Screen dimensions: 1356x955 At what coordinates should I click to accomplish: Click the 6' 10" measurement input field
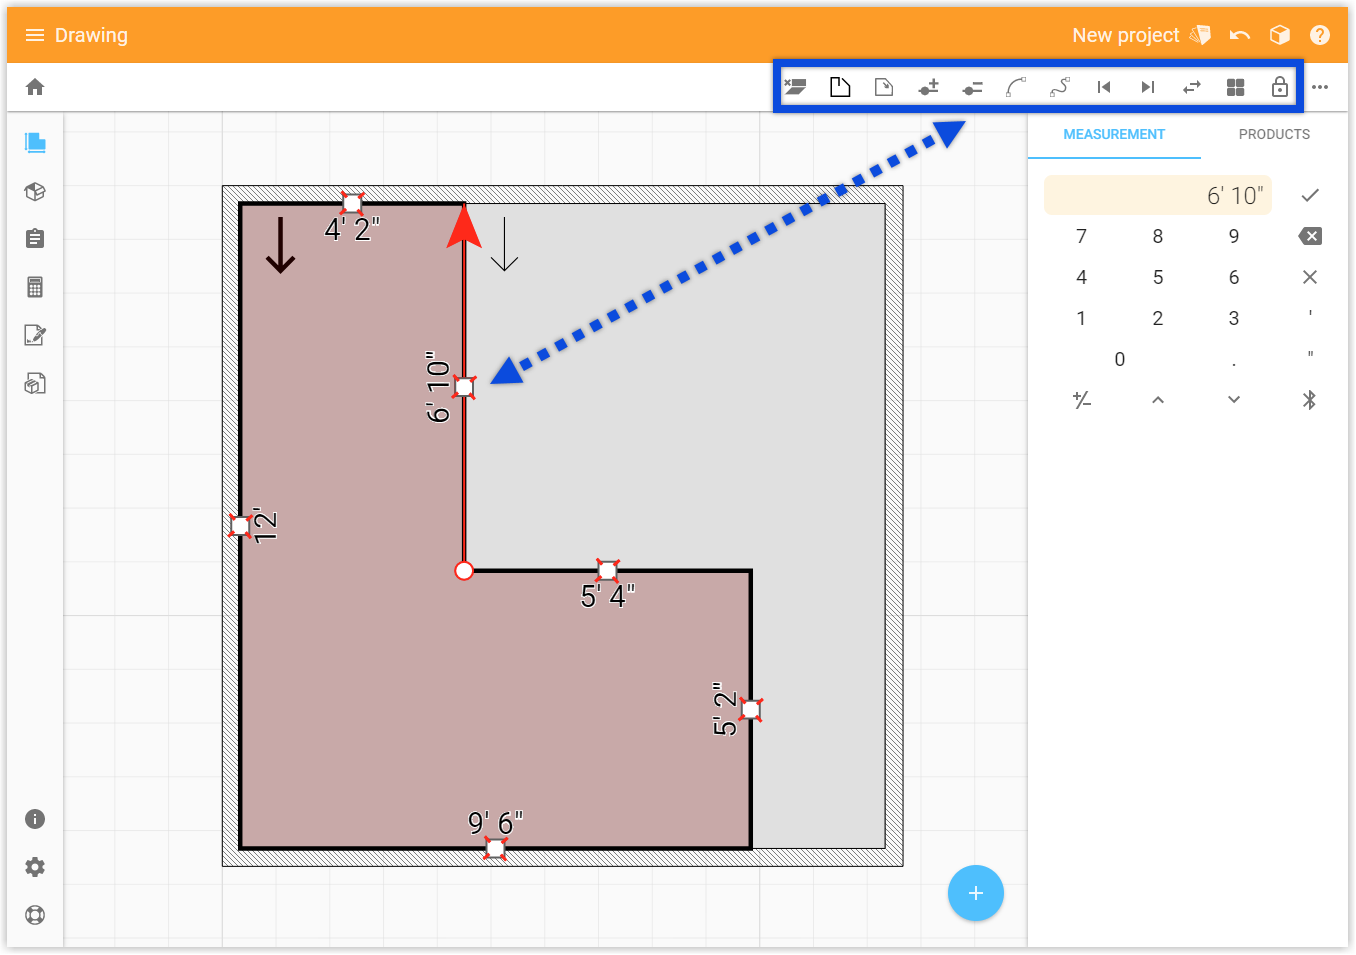click(1158, 195)
